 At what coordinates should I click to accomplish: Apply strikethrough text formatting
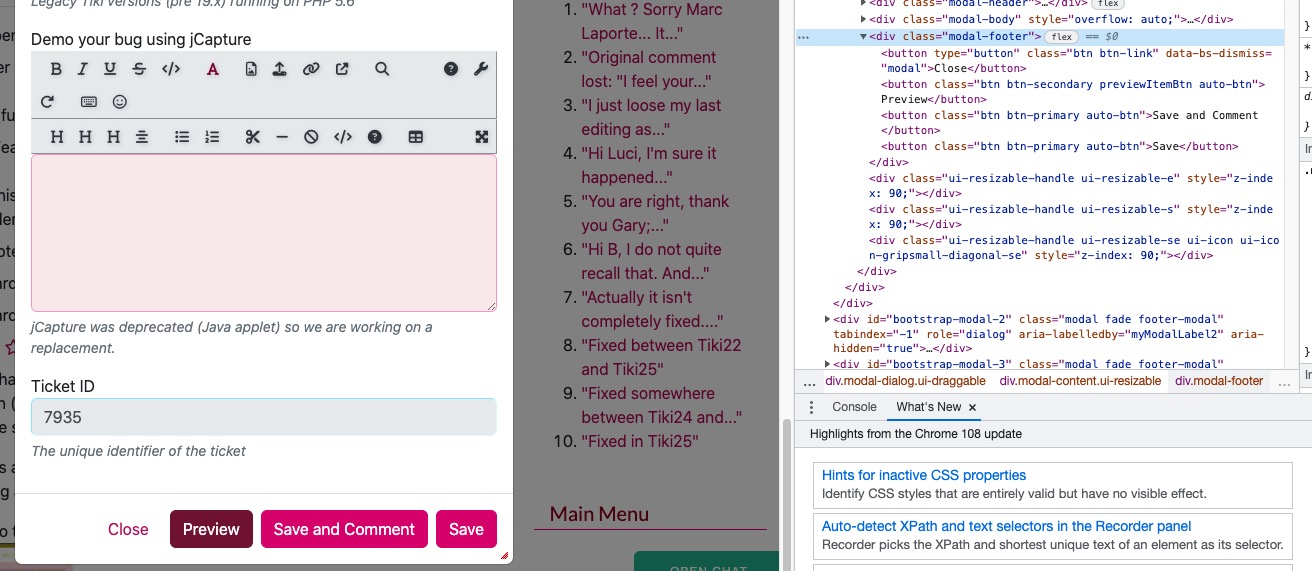click(x=139, y=69)
